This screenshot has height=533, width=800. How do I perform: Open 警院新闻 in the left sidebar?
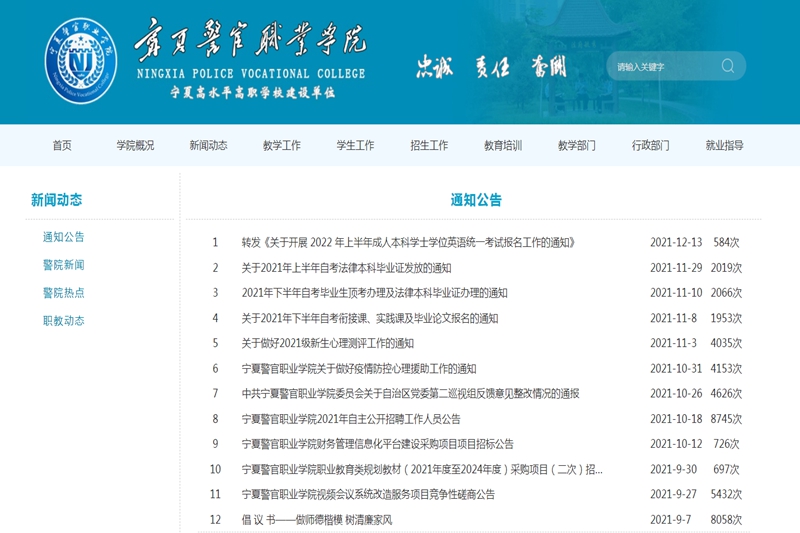pyautogui.click(x=64, y=265)
